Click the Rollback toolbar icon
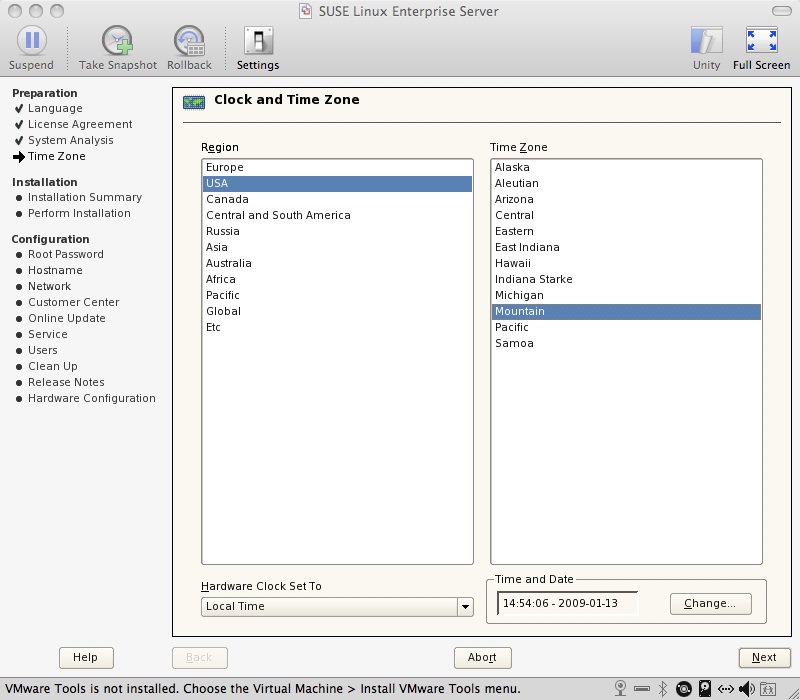 point(189,41)
